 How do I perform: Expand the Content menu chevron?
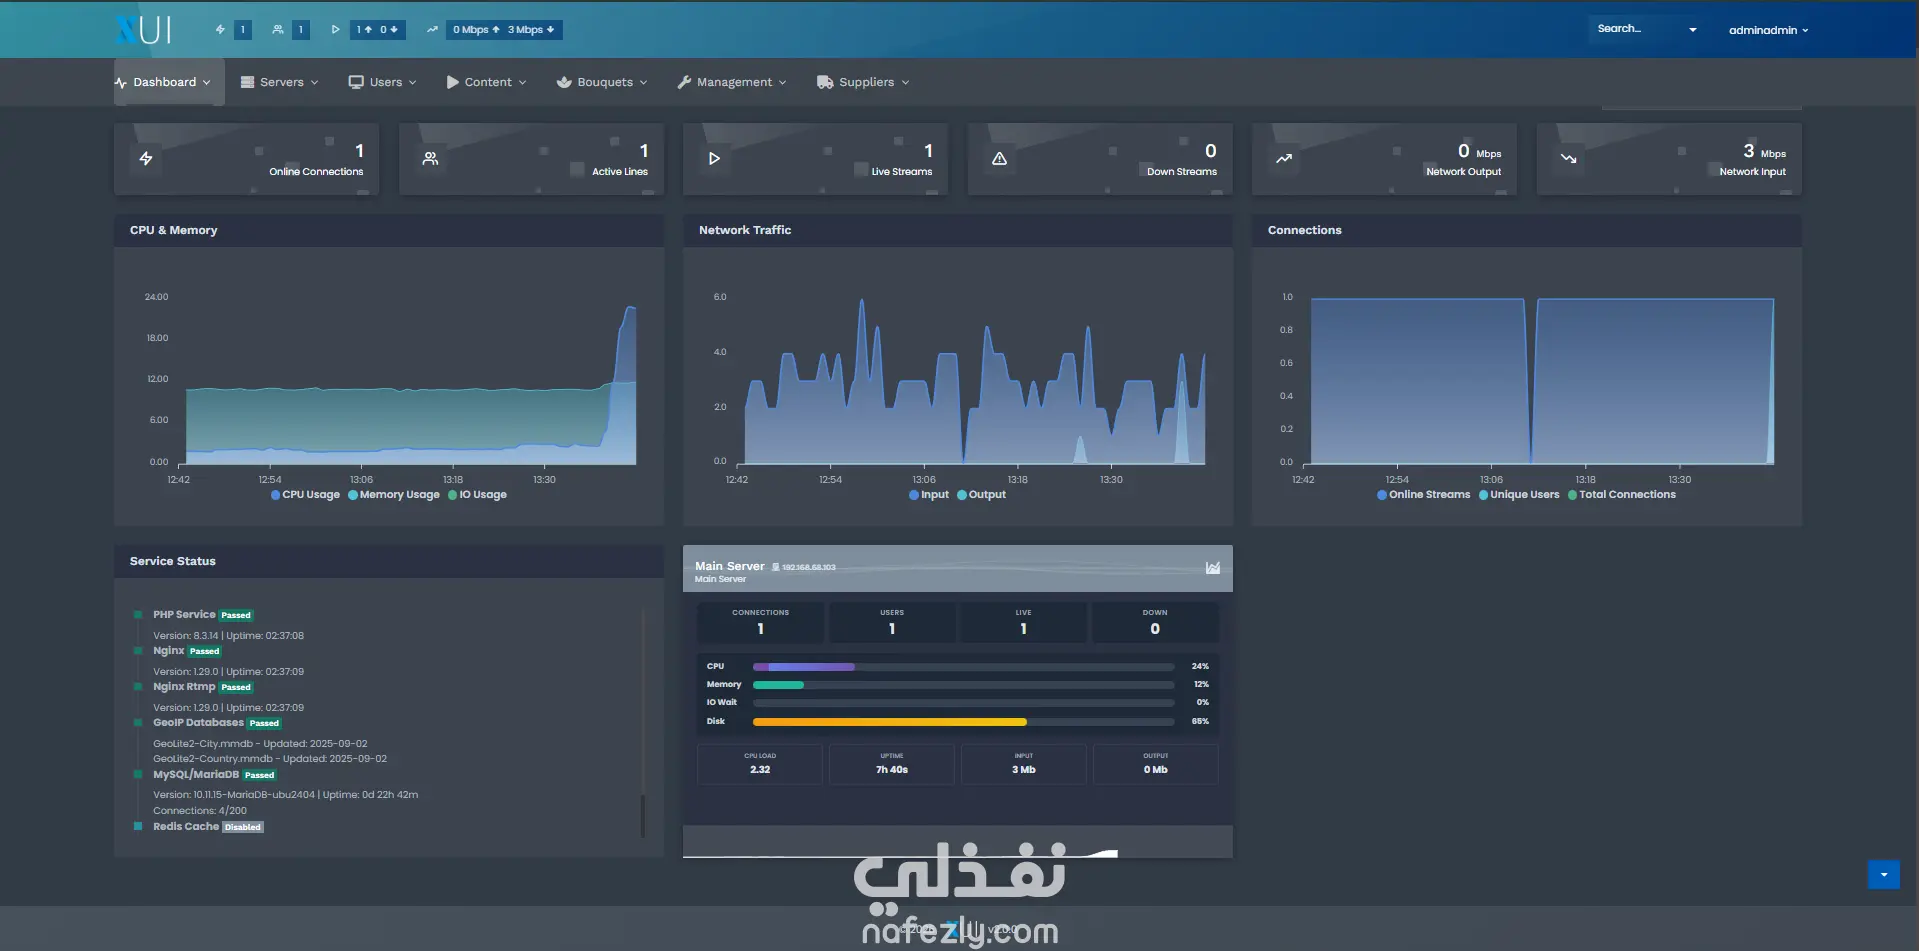[522, 83]
